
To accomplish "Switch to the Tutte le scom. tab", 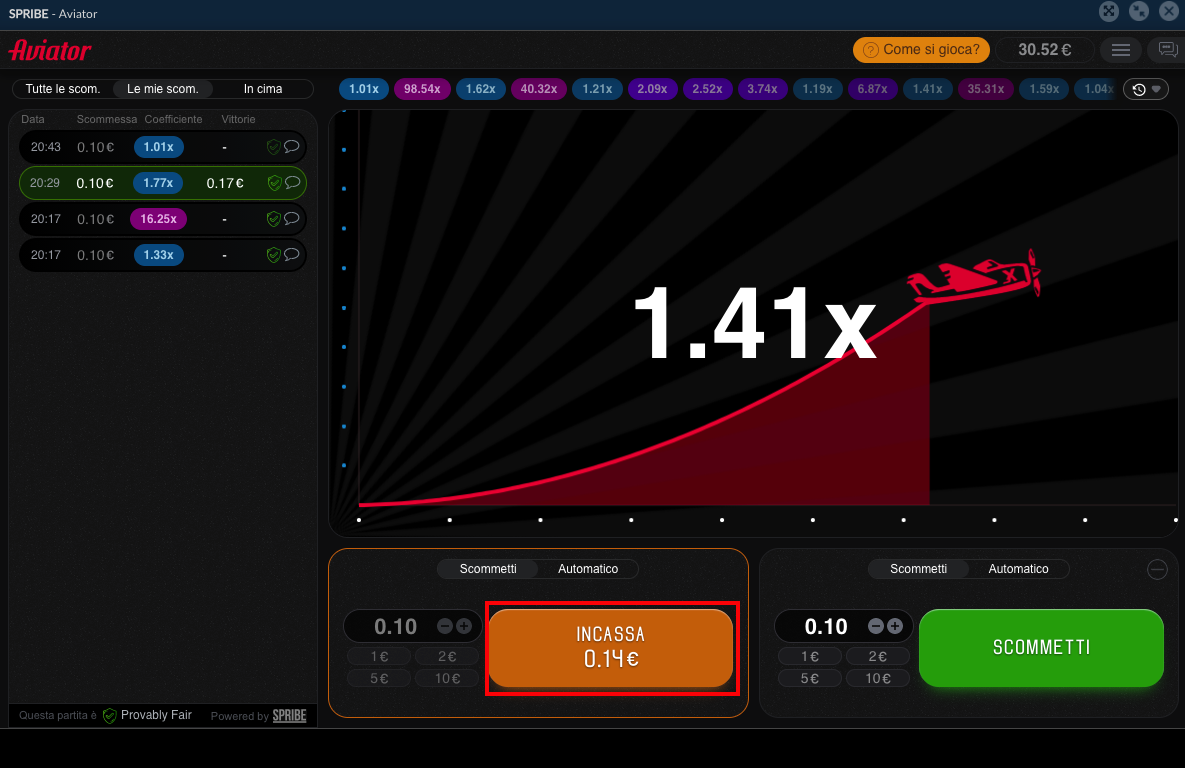I will click(63, 89).
